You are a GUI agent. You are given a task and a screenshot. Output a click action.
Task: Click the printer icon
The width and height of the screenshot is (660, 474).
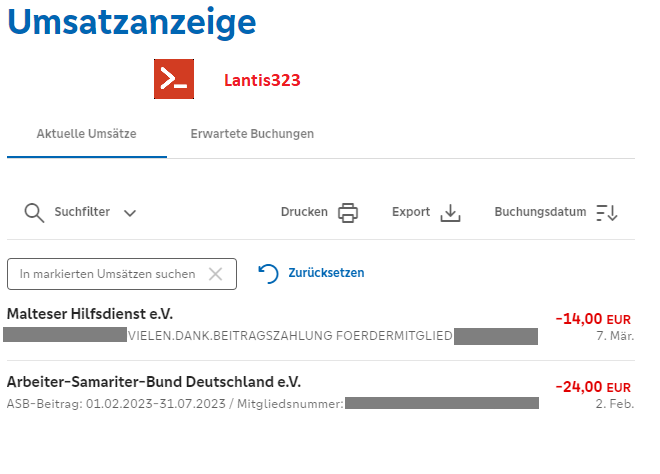348,212
